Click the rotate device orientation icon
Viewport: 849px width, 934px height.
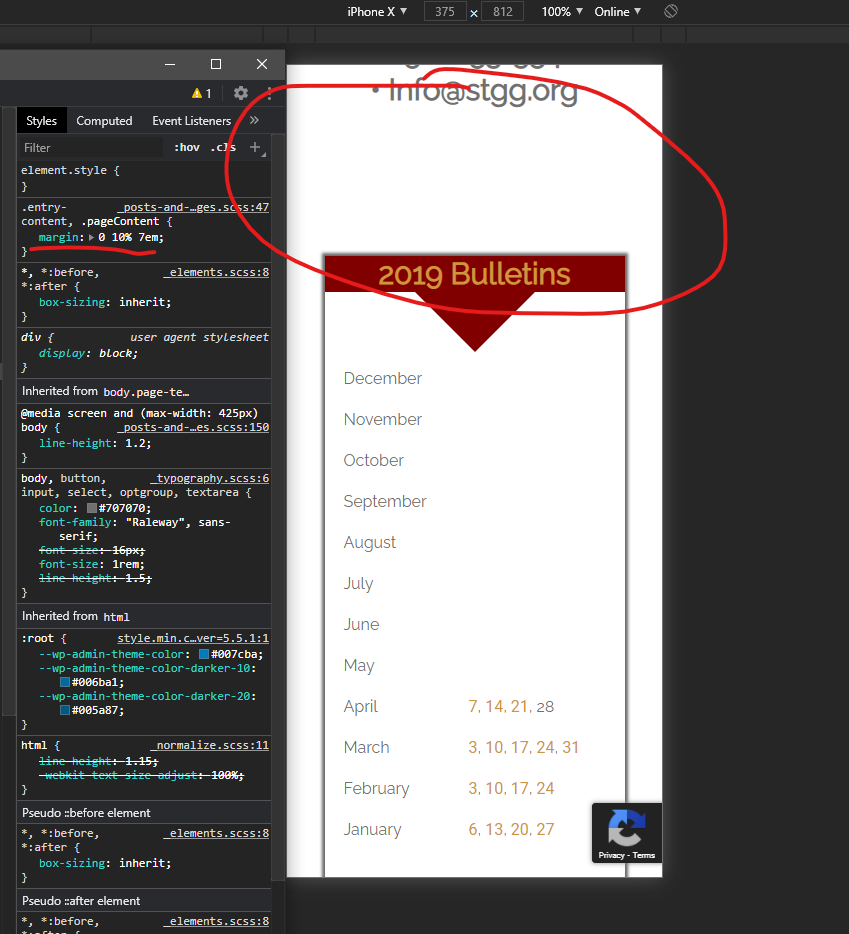pos(671,11)
